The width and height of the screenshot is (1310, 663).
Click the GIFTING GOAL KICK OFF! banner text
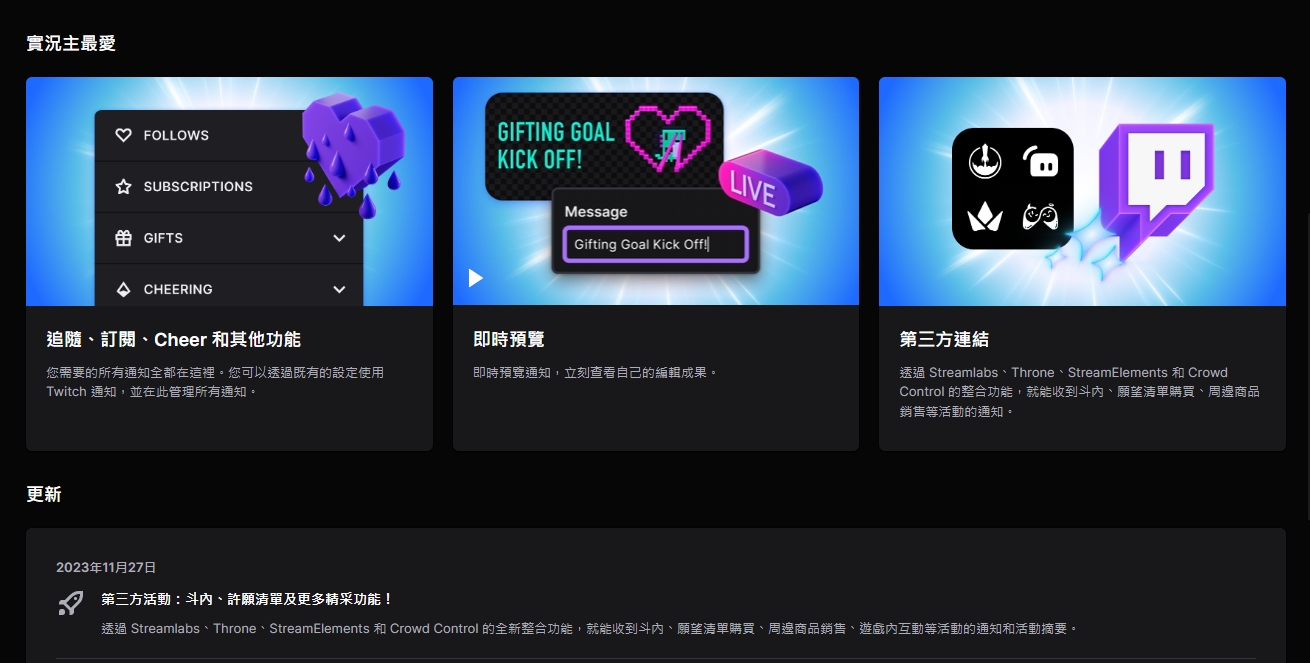coord(556,146)
